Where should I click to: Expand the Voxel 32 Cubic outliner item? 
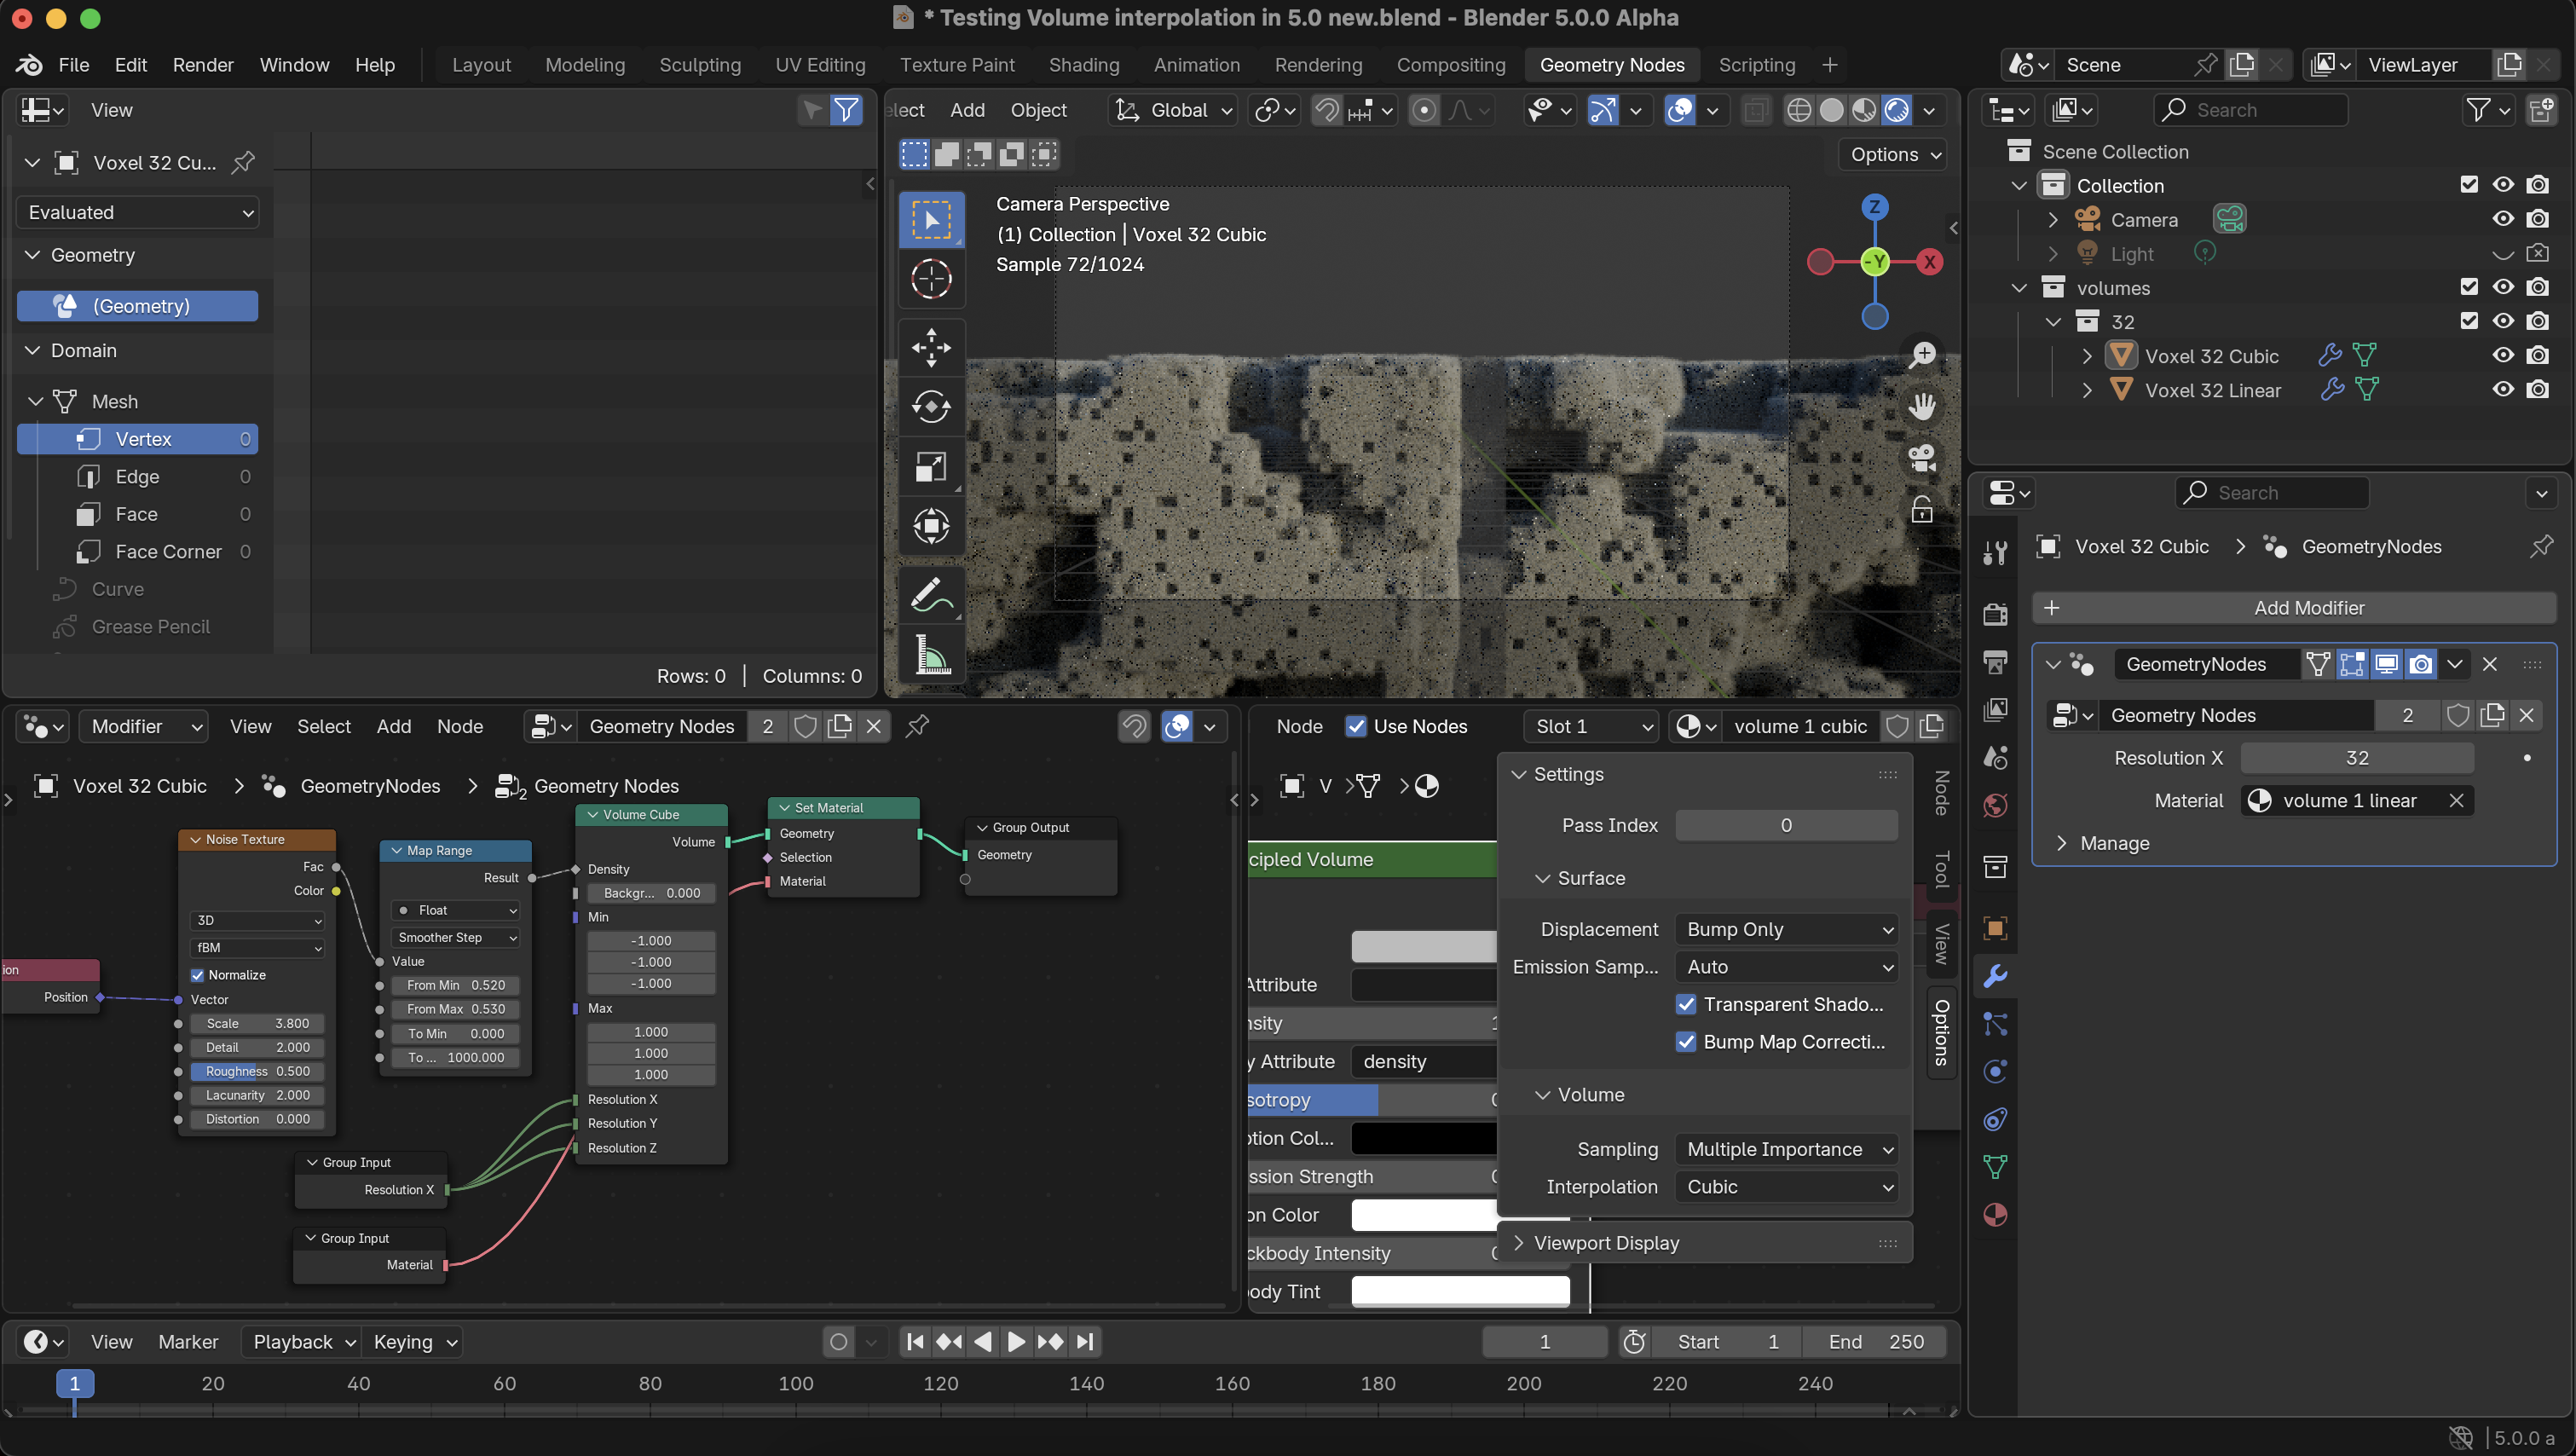(2087, 356)
